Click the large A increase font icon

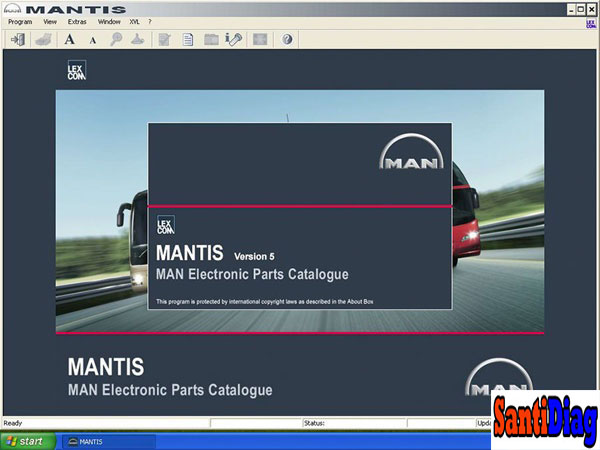click(69, 39)
